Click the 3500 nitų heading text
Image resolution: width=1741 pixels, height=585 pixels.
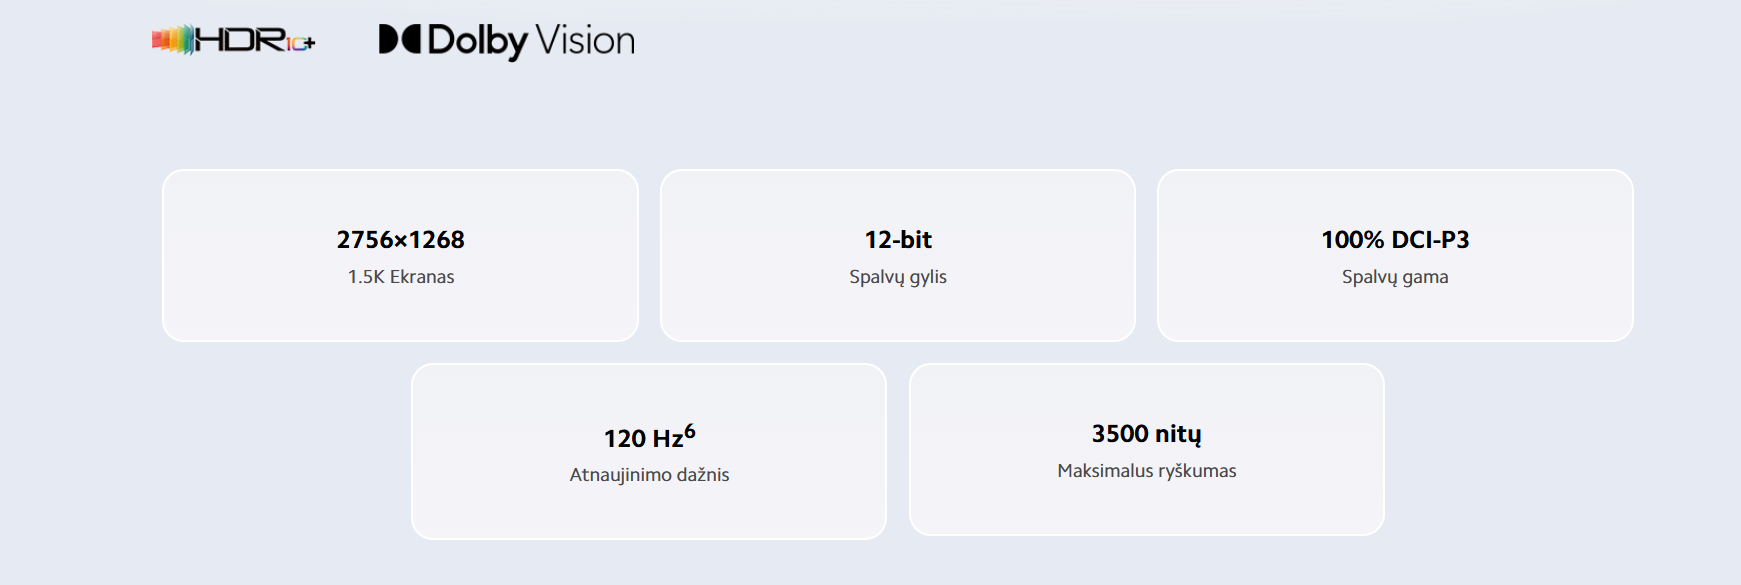(x=1147, y=434)
